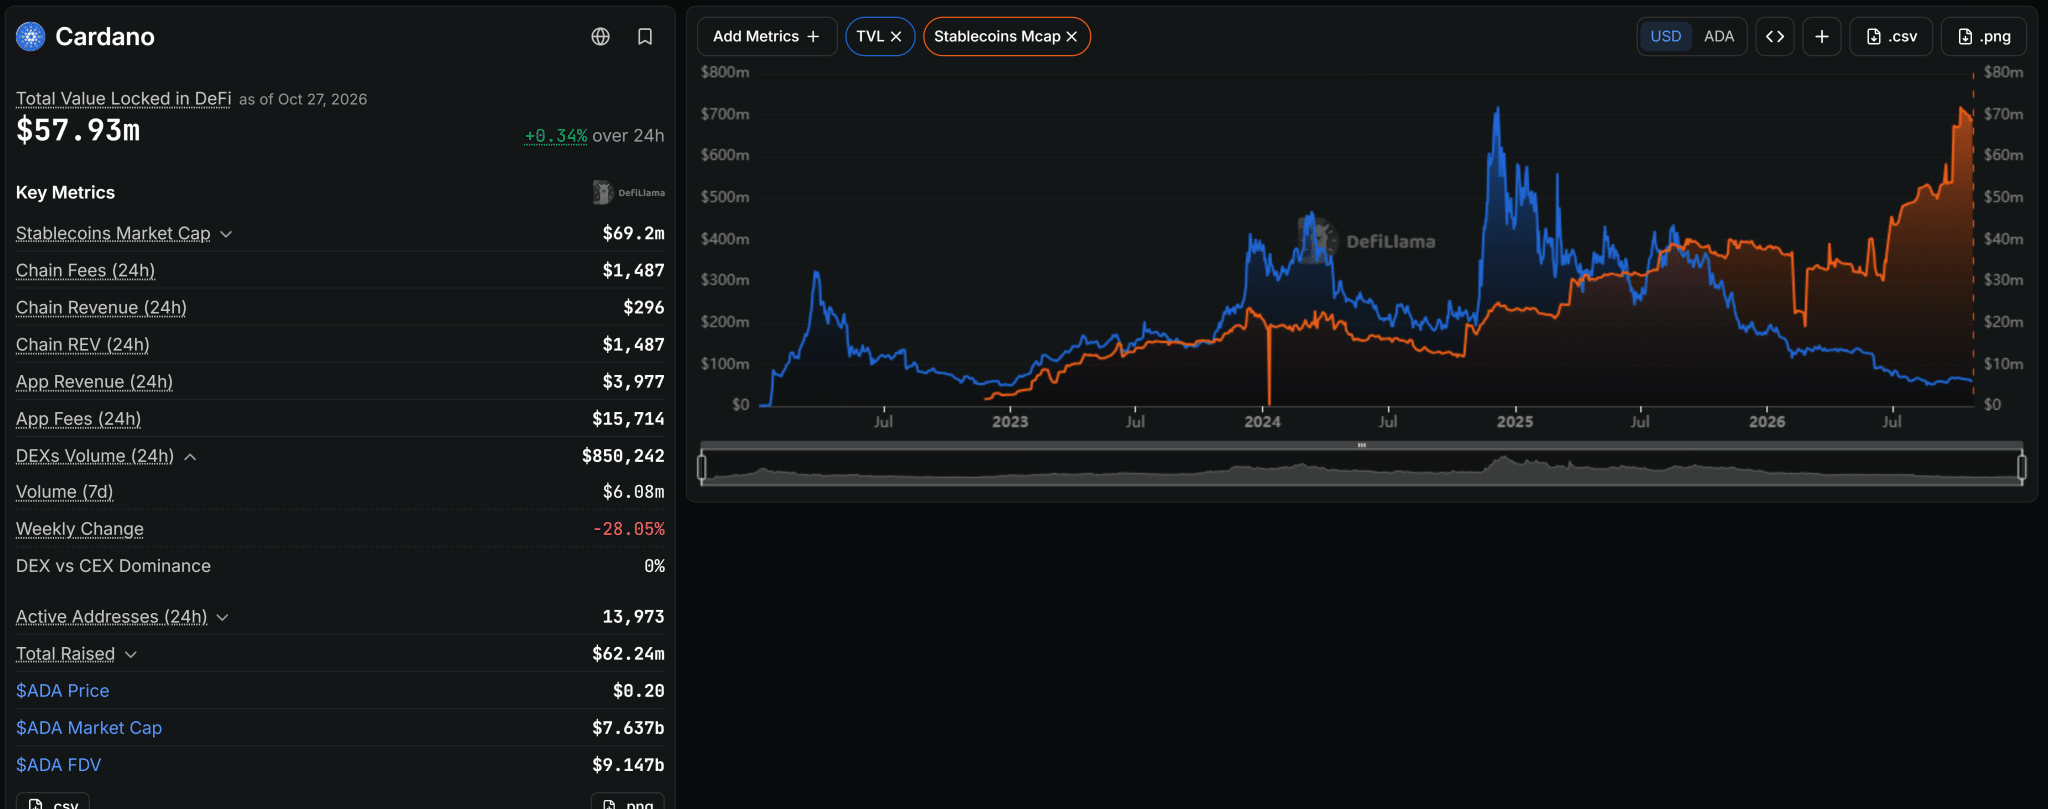Click the App Revenue (24h) label

coord(95,382)
